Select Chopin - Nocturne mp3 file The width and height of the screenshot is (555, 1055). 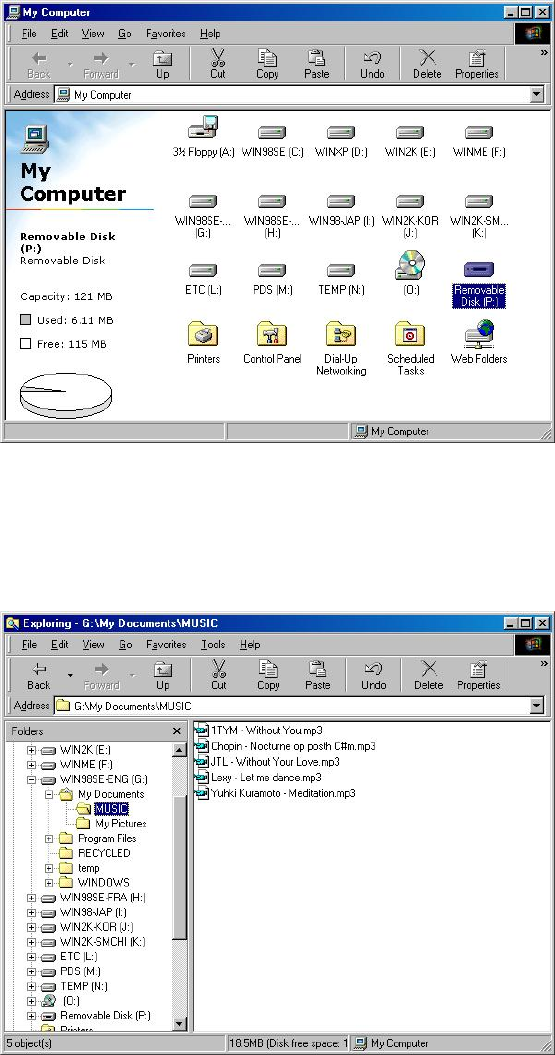(293, 745)
